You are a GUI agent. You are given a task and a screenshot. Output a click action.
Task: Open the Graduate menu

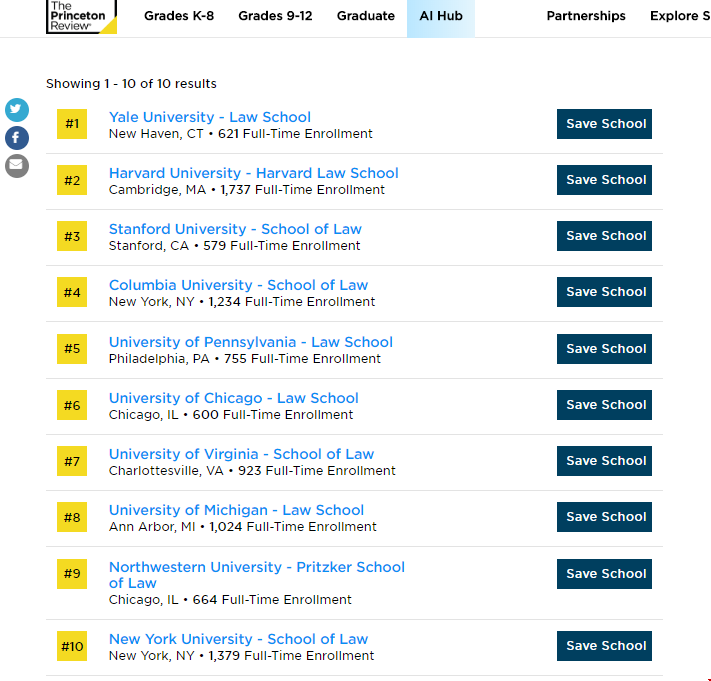click(x=365, y=16)
